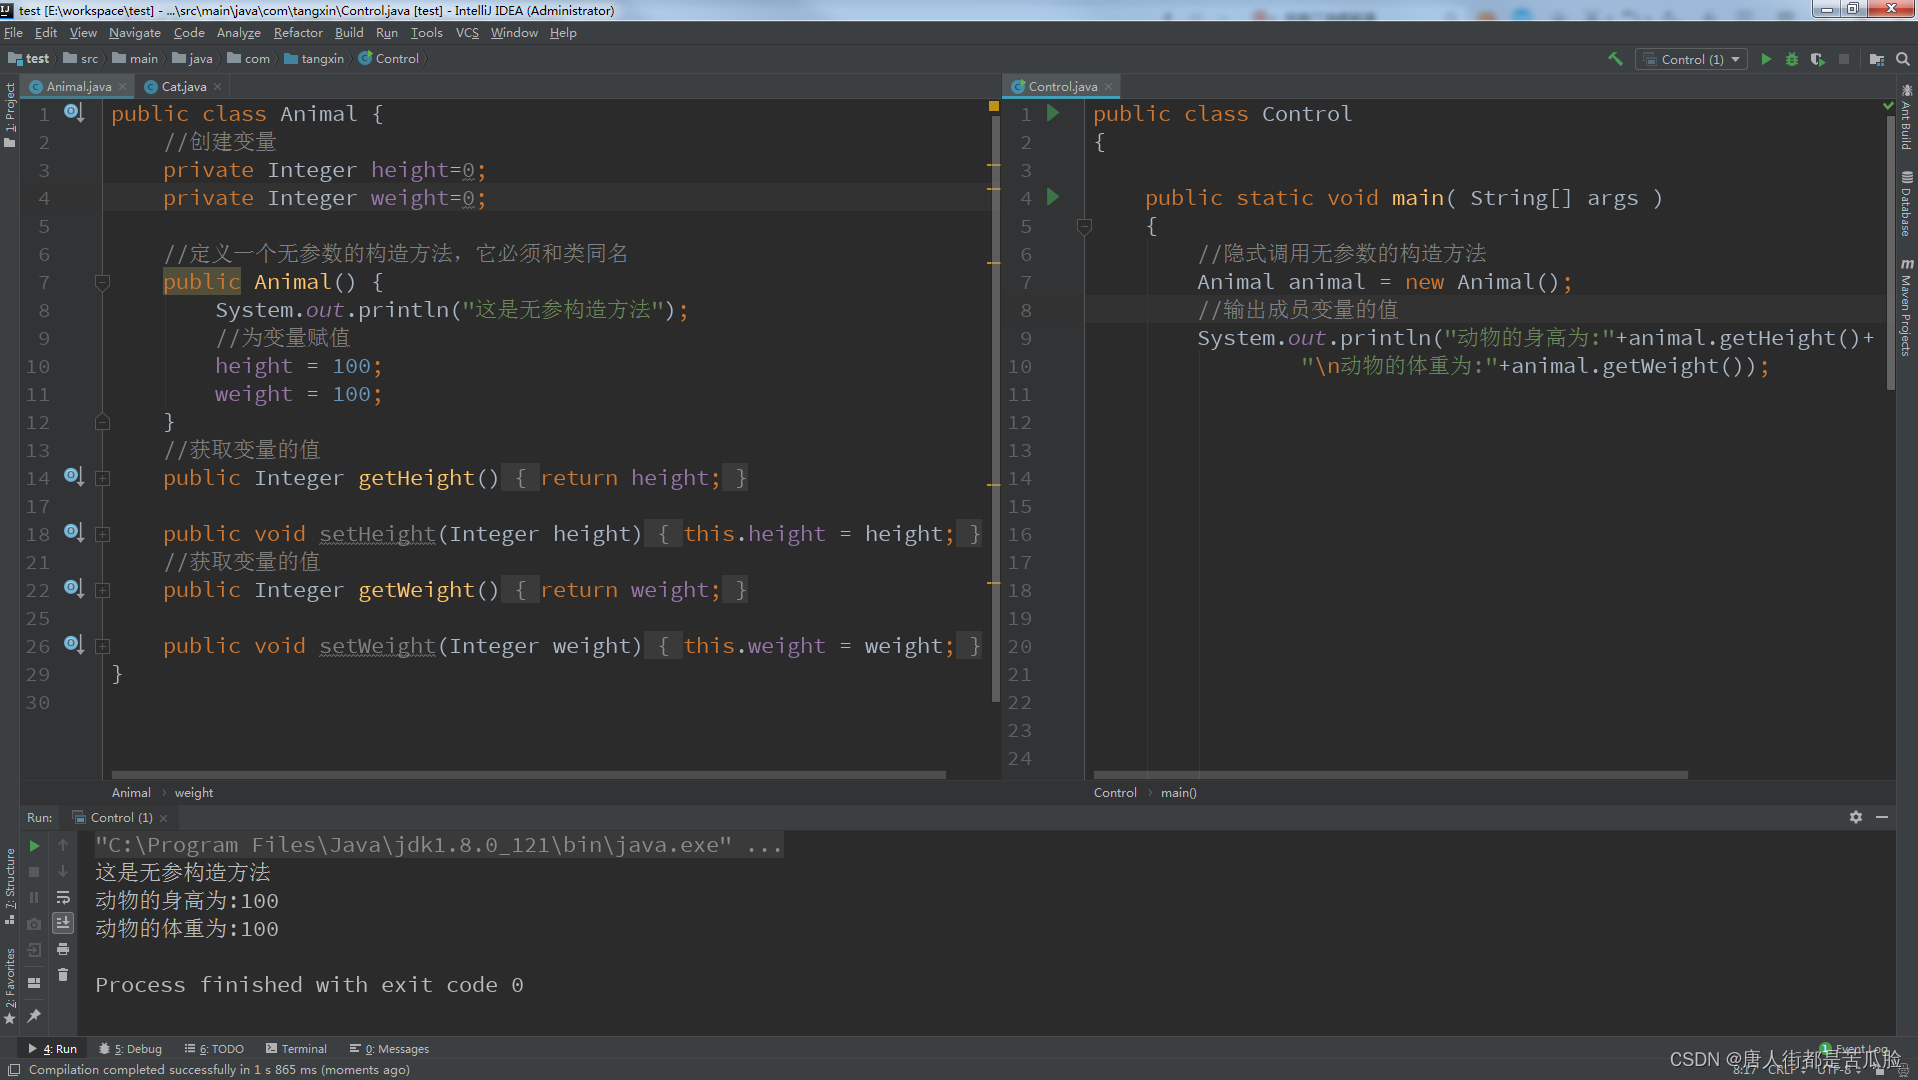
Task: Click stop icon in Run panel sidebar
Action: [34, 872]
